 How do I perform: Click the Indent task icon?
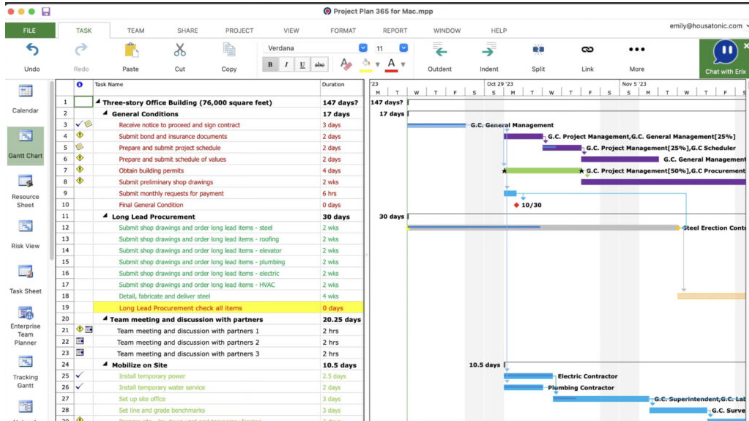489,50
